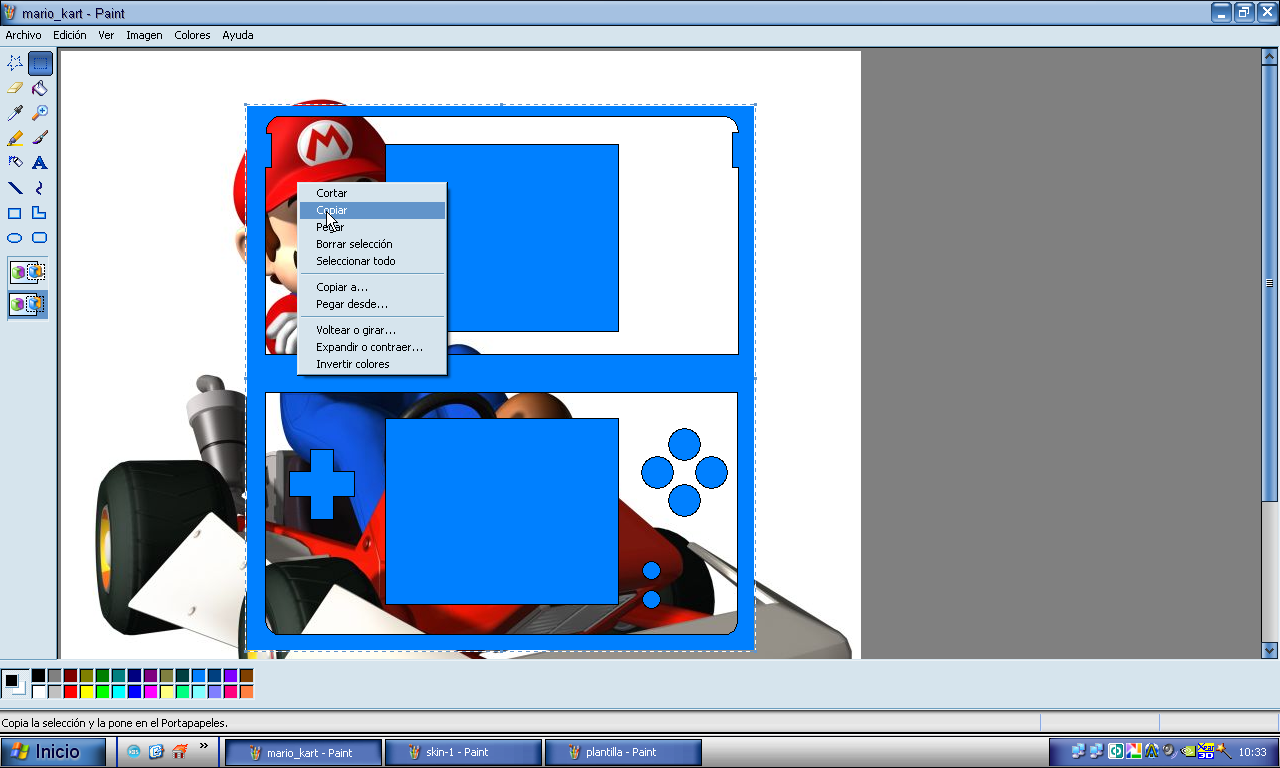
Task: Pick the black palette color
Action: coord(39,676)
